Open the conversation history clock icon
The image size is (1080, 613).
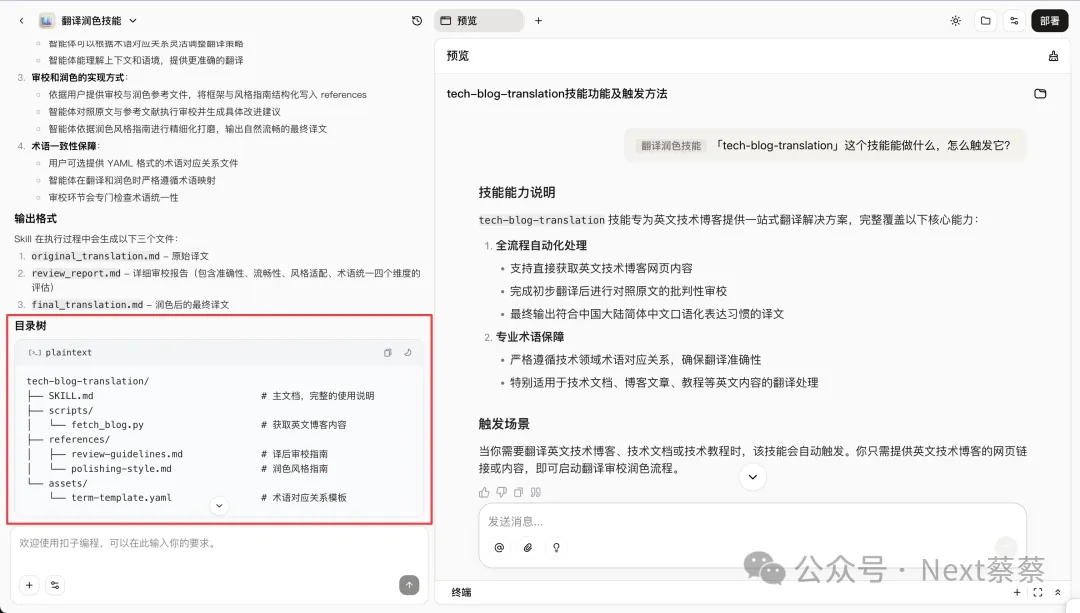tap(417, 20)
